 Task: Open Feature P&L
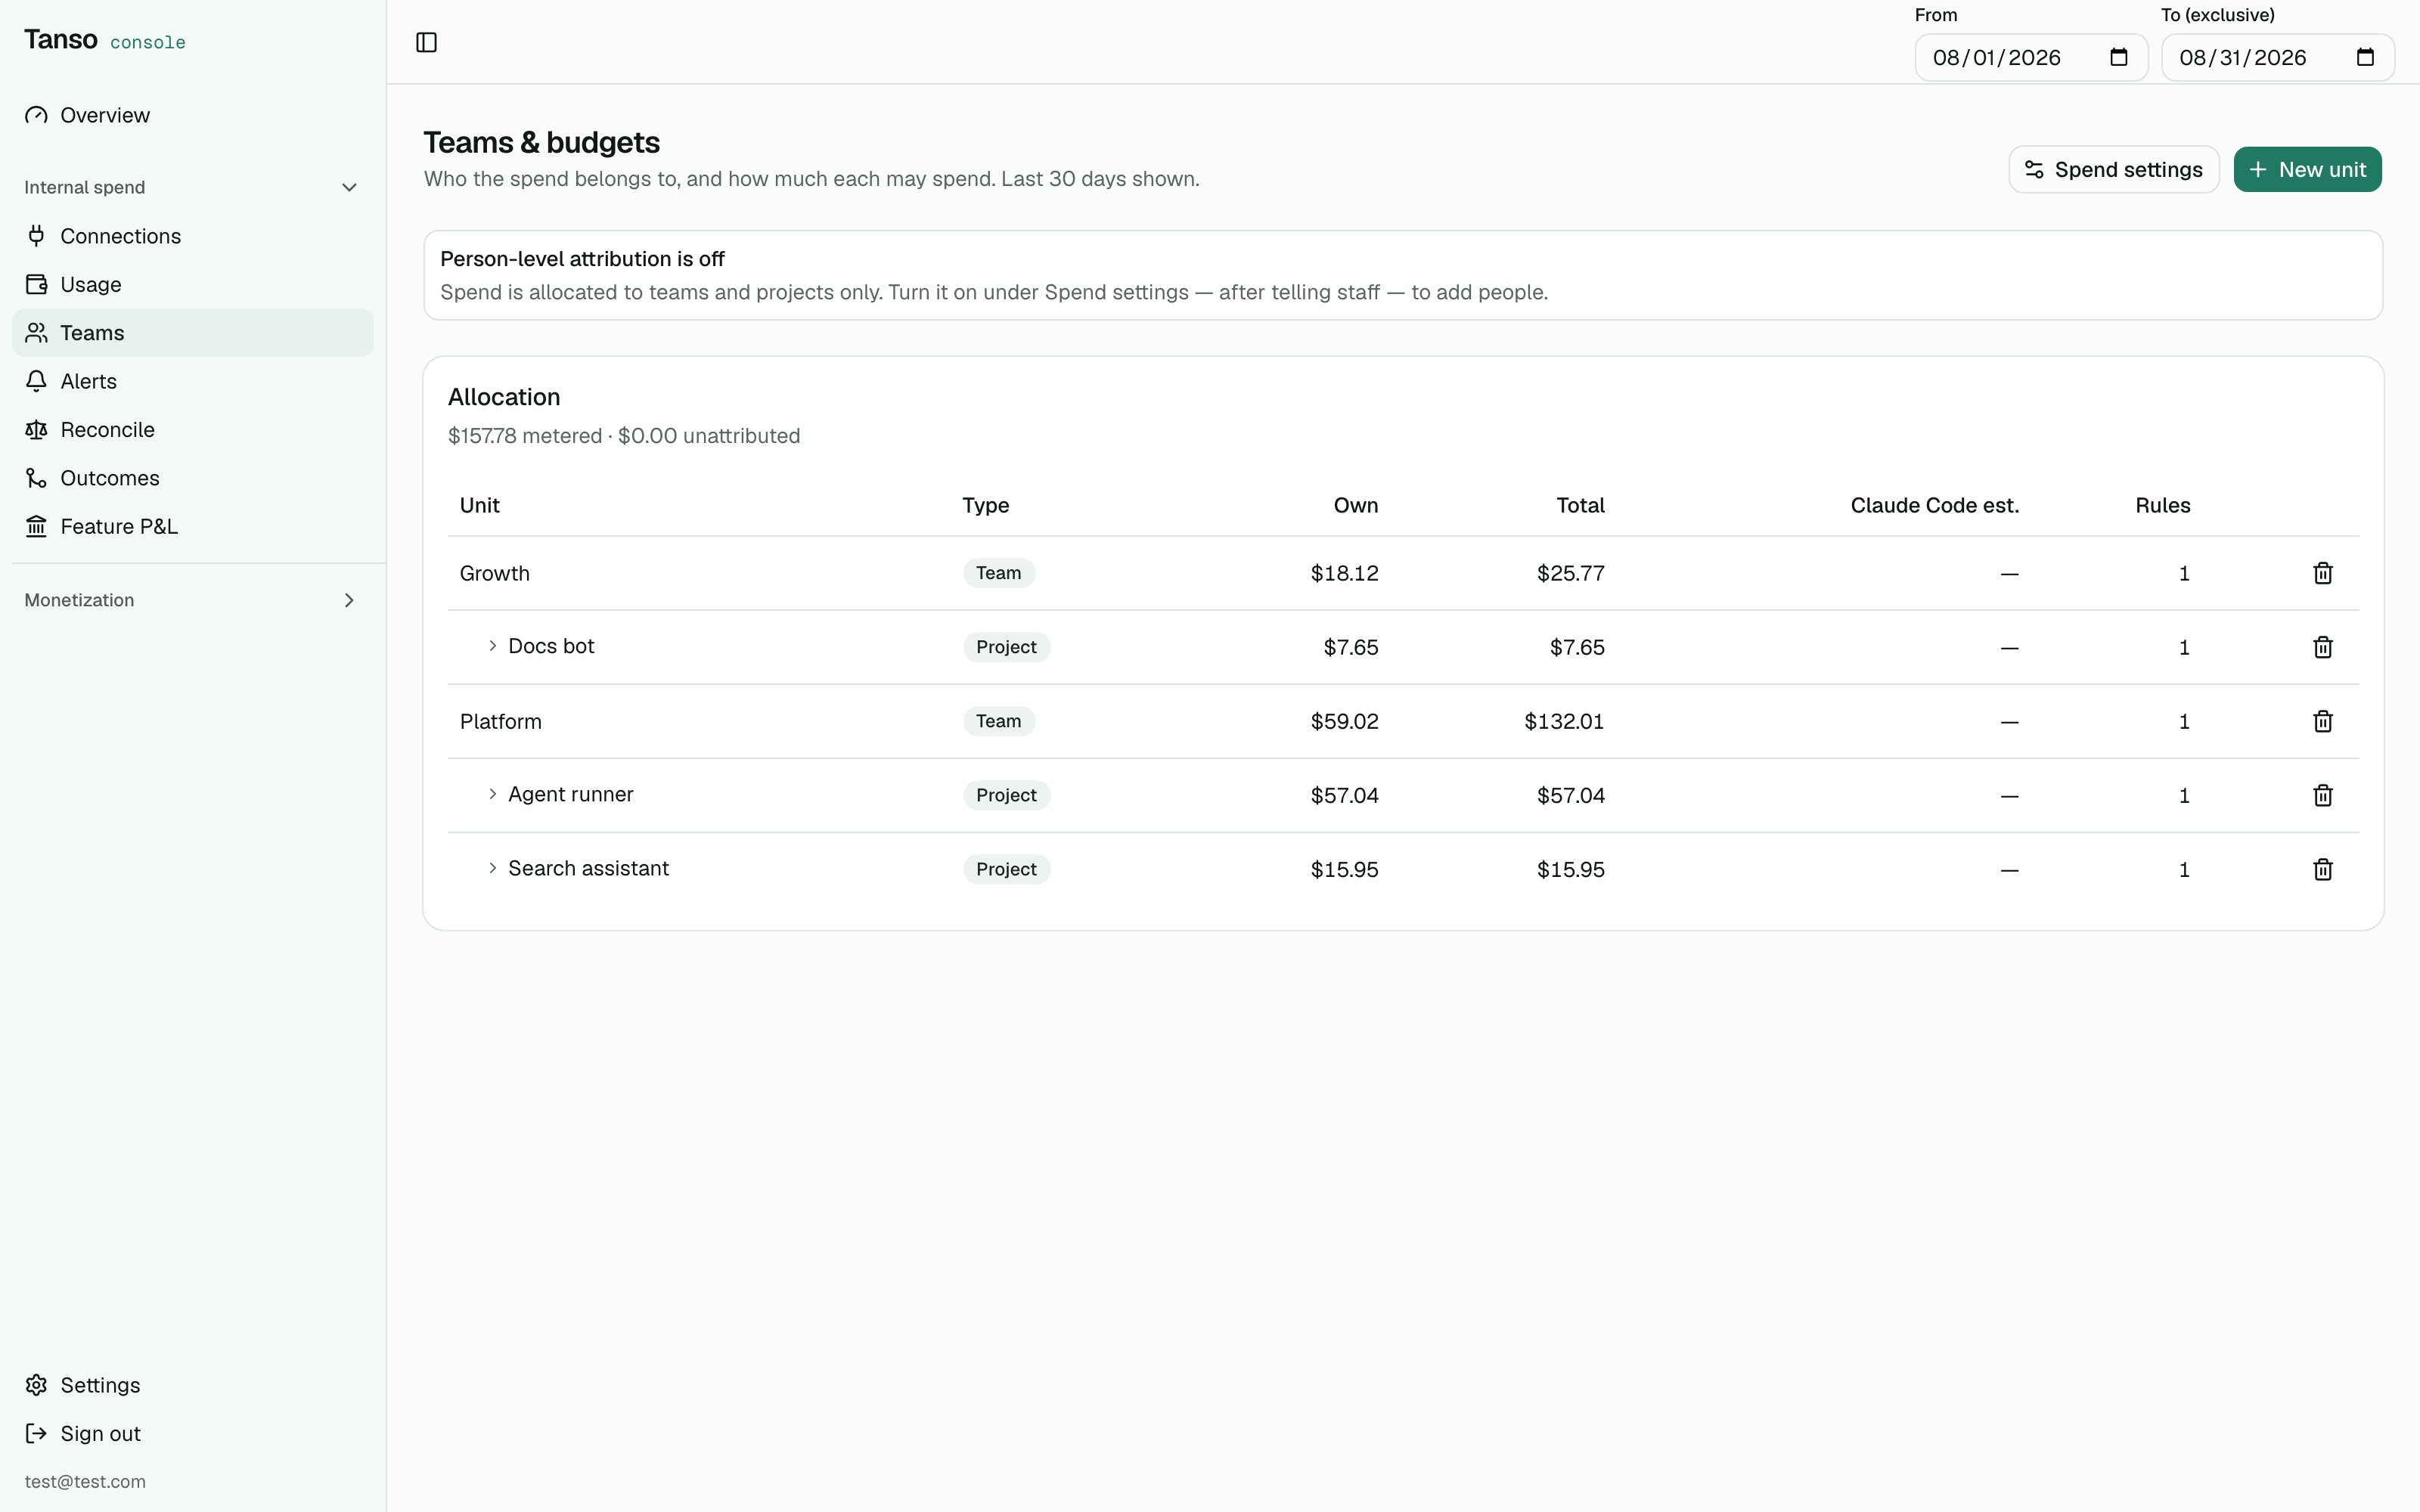click(192, 526)
